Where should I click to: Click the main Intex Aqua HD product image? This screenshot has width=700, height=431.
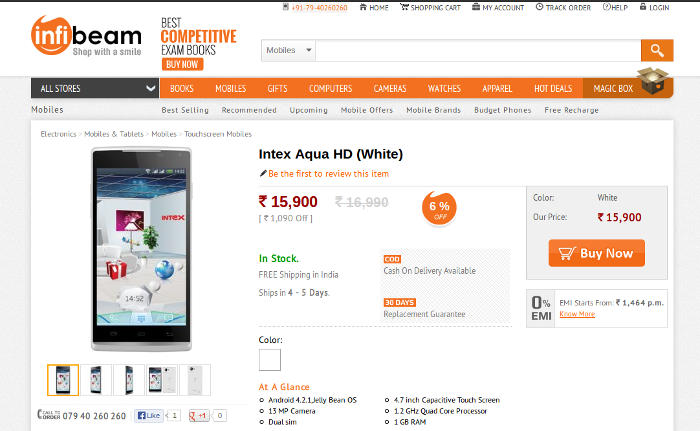point(142,249)
